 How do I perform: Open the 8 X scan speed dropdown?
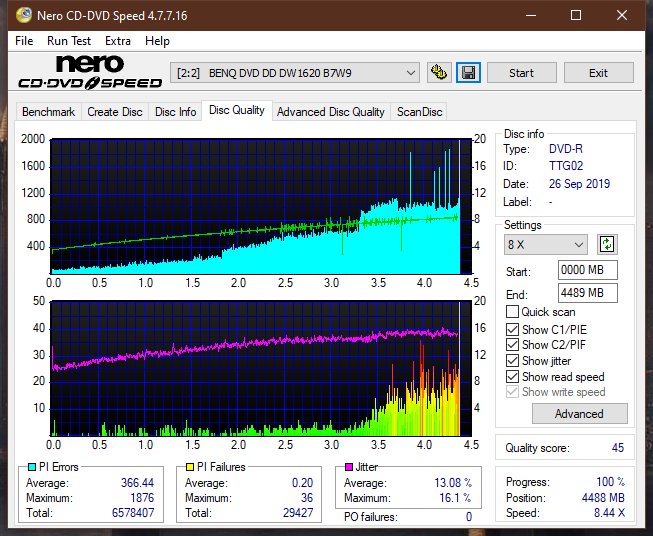[546, 244]
